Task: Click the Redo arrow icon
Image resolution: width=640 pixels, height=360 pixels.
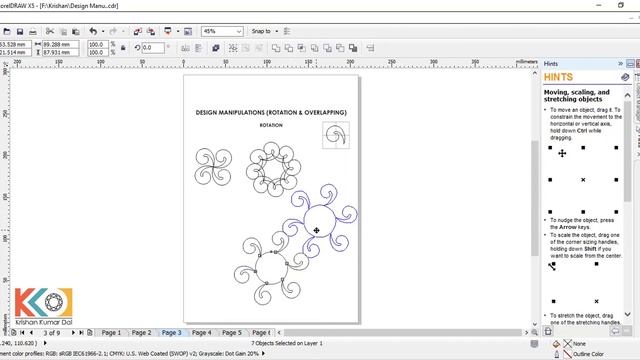Action: 113,31
